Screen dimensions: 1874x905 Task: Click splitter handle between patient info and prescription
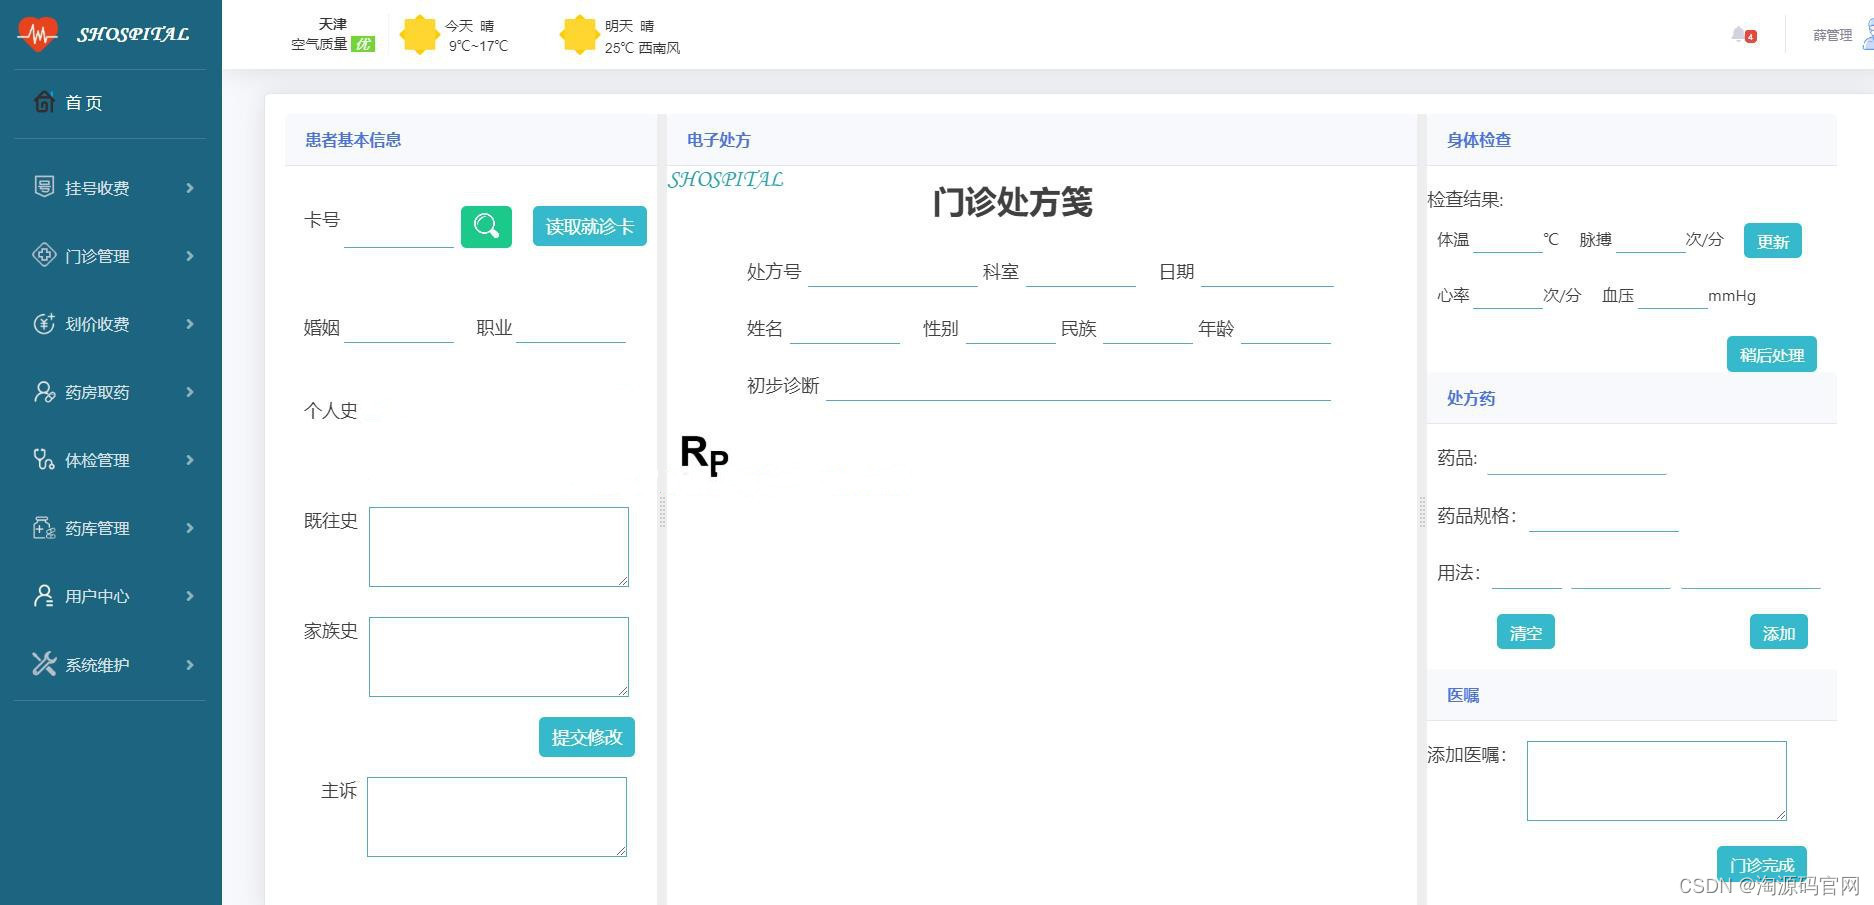662,511
